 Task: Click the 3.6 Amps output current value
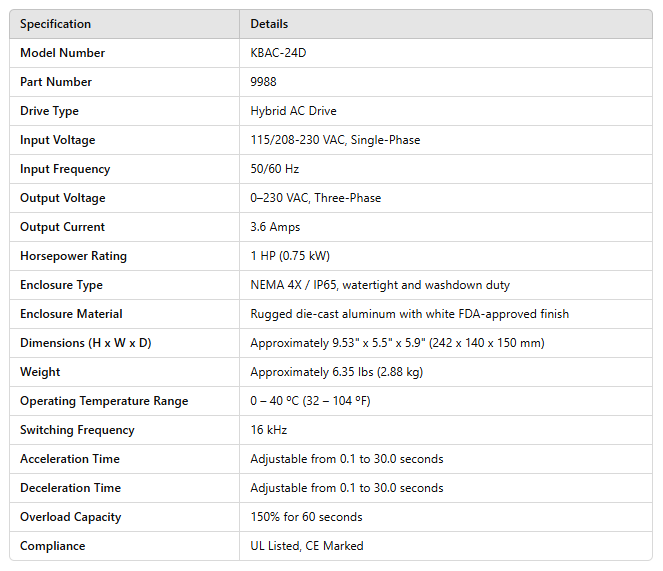click(x=275, y=227)
